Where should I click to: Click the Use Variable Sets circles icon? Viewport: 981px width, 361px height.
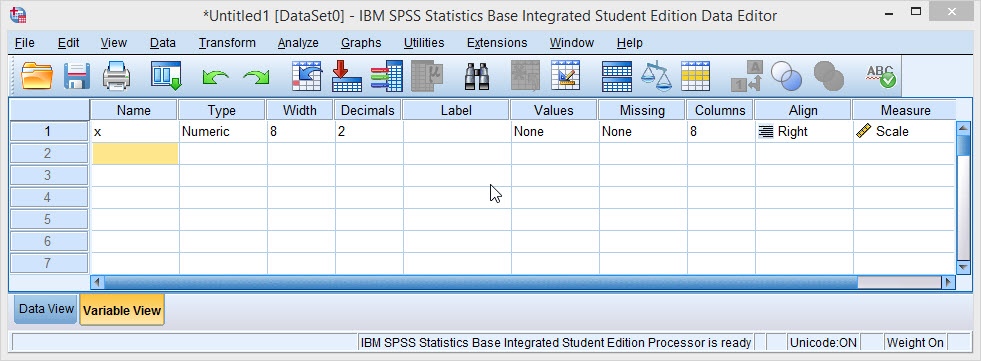(786, 76)
